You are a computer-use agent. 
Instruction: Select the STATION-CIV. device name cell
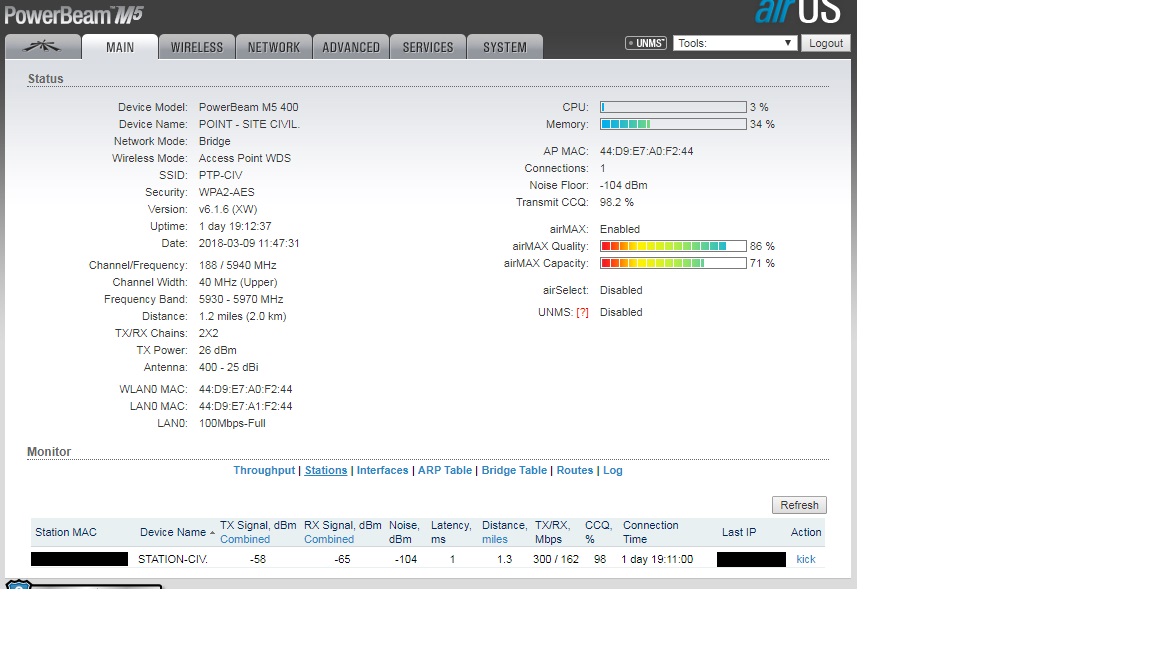(x=173, y=559)
